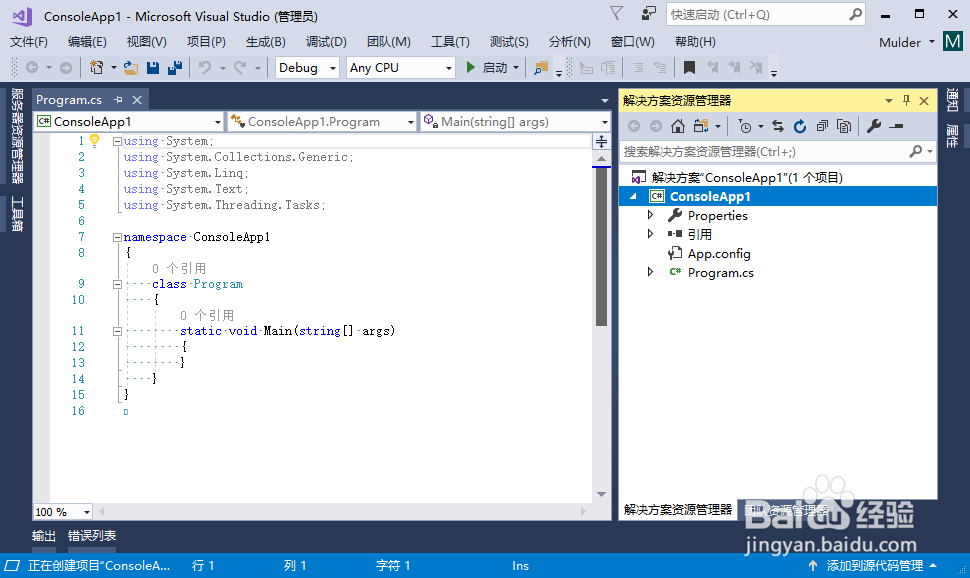Click Sync with Active Document icon
The width and height of the screenshot is (970, 578).
tap(778, 126)
